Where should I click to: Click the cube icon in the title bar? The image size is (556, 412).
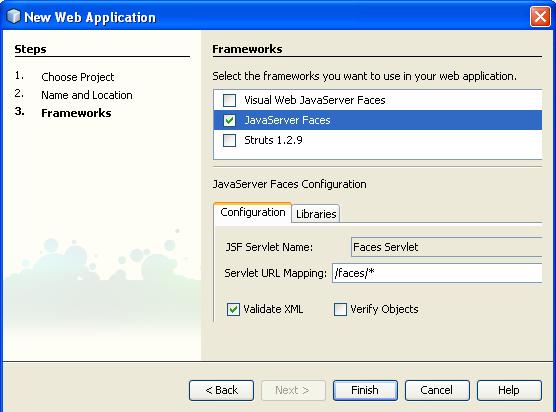[14, 16]
